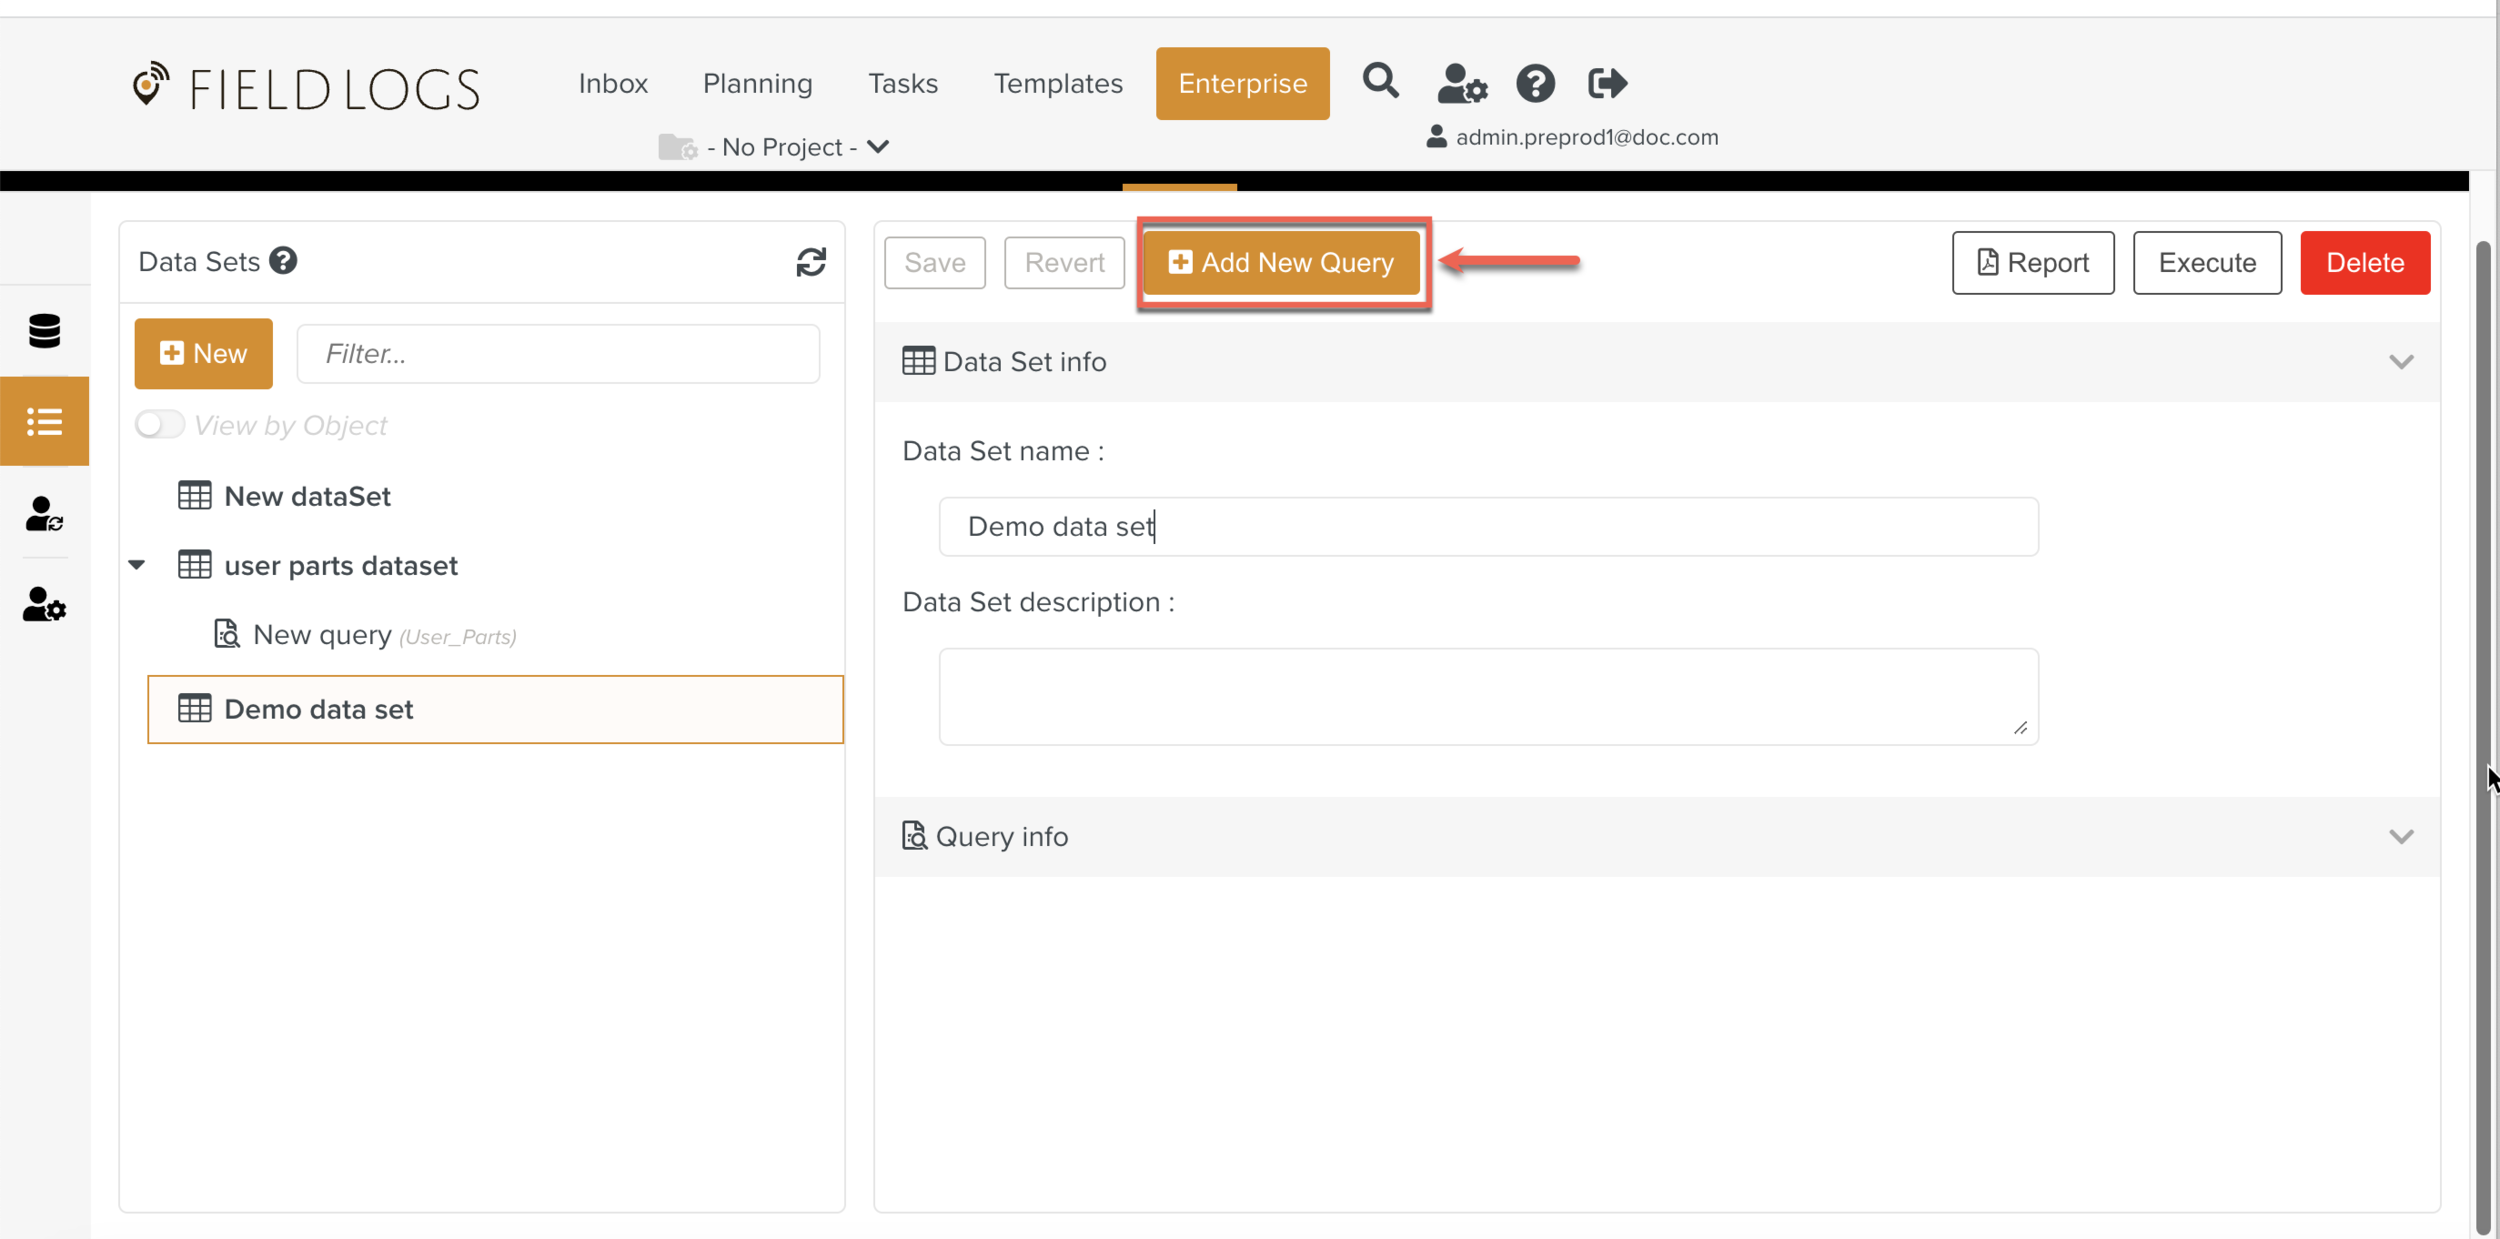Open user sync icon in sidebar
Screen dimensions: 2500x1239
point(44,514)
